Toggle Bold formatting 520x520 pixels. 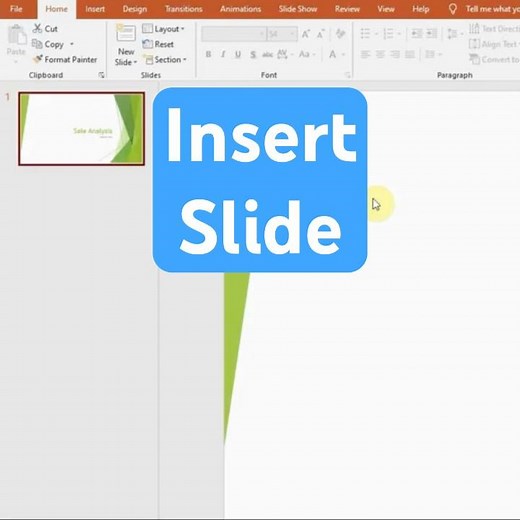pyautogui.click(x=208, y=54)
